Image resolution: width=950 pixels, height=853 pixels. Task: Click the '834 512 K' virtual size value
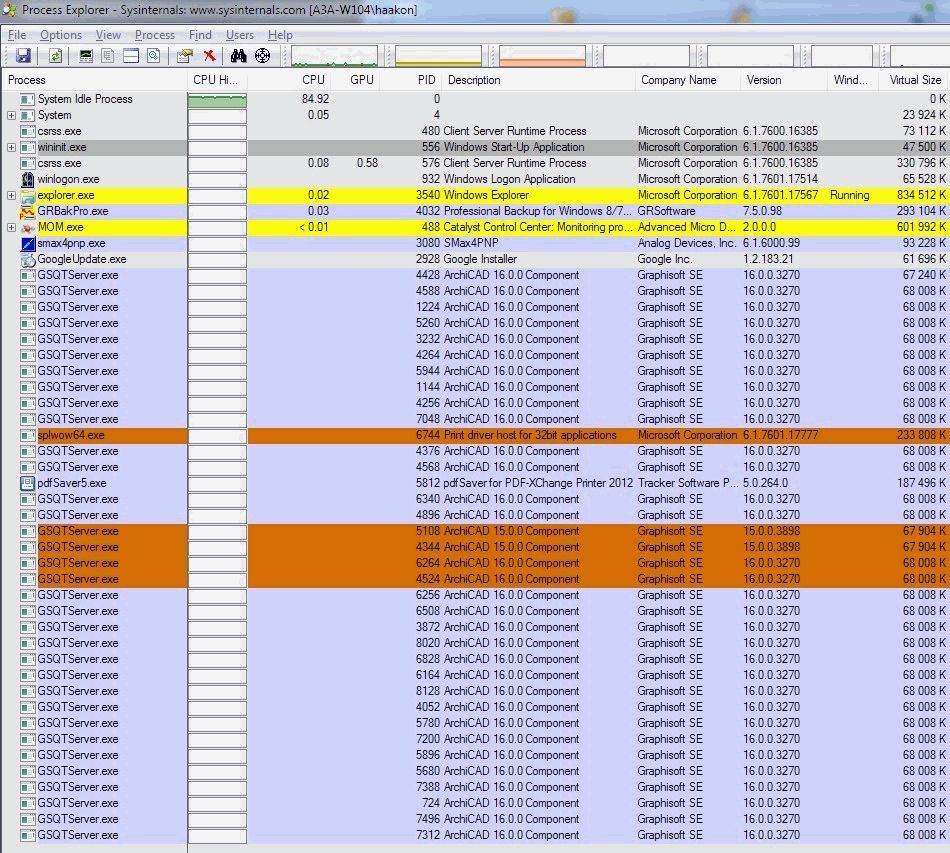click(921, 195)
